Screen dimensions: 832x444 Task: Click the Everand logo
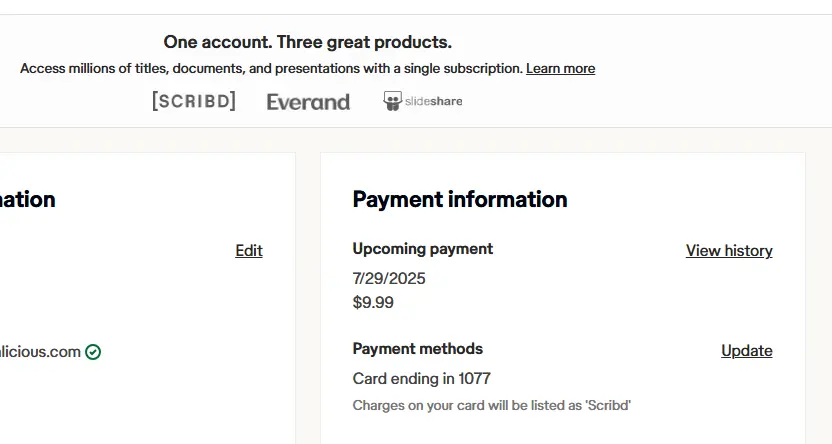tap(308, 102)
